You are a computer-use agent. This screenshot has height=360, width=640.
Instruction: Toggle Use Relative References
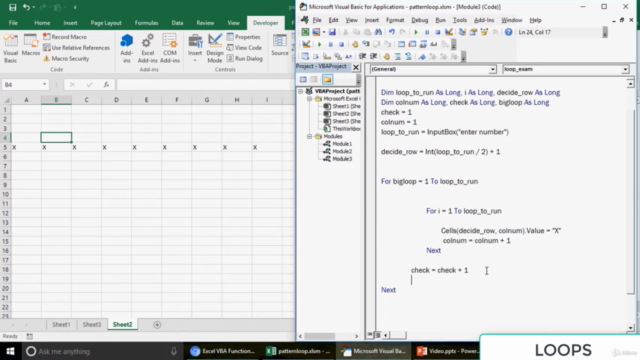(76, 48)
